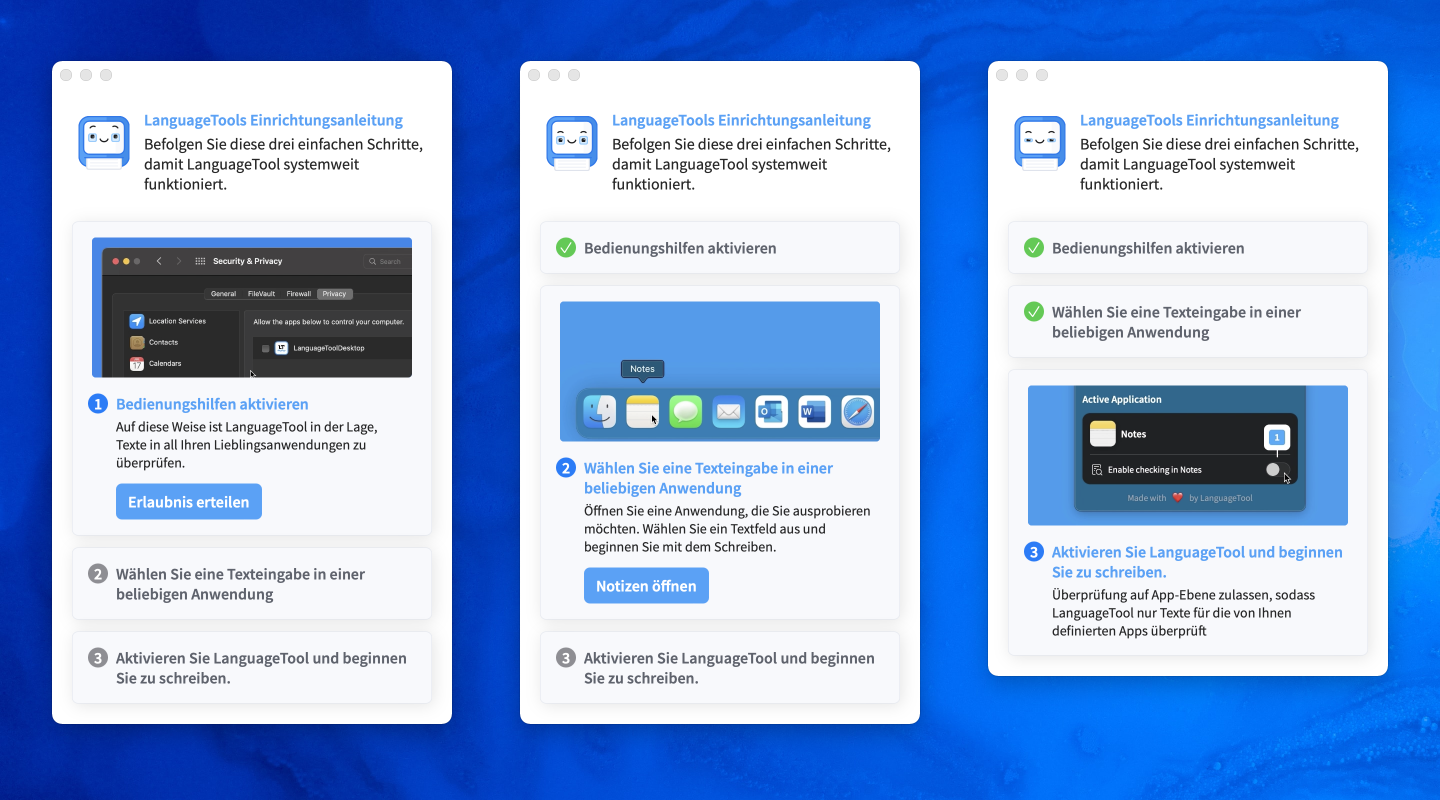Image resolution: width=1440 pixels, height=800 pixels.
Task: Click the green checkmark for Bedienungshilfen aktivieren in the right window
Action: pos(1034,247)
